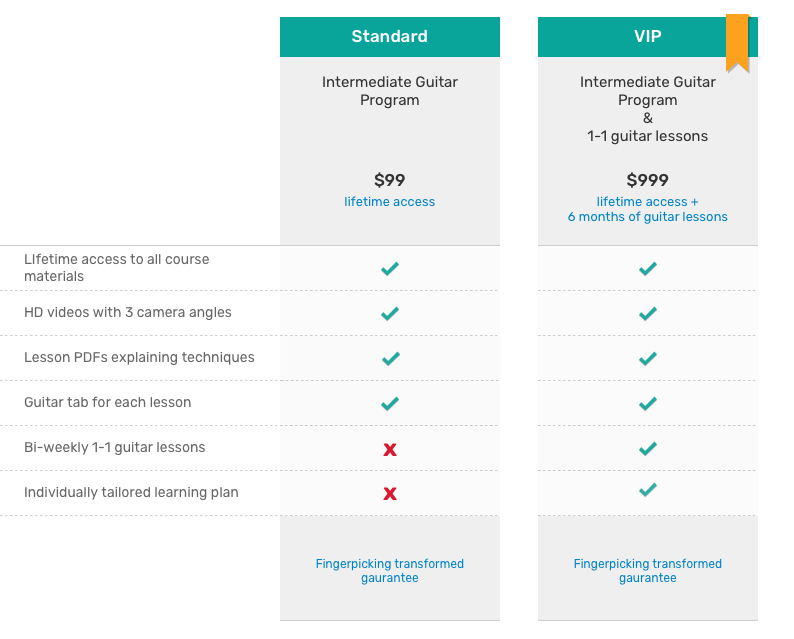Open Standard Fingerpicking transformed guarantee link

pos(389,571)
